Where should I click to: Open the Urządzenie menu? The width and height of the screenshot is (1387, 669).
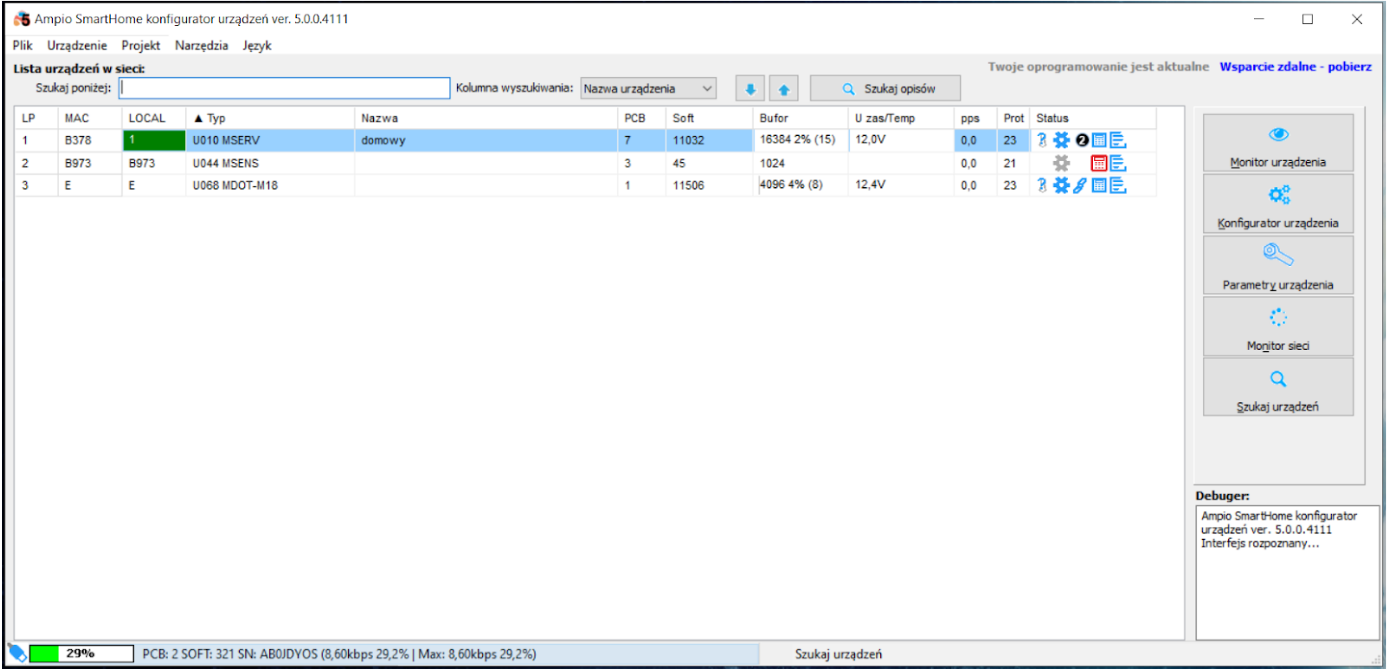tap(77, 45)
